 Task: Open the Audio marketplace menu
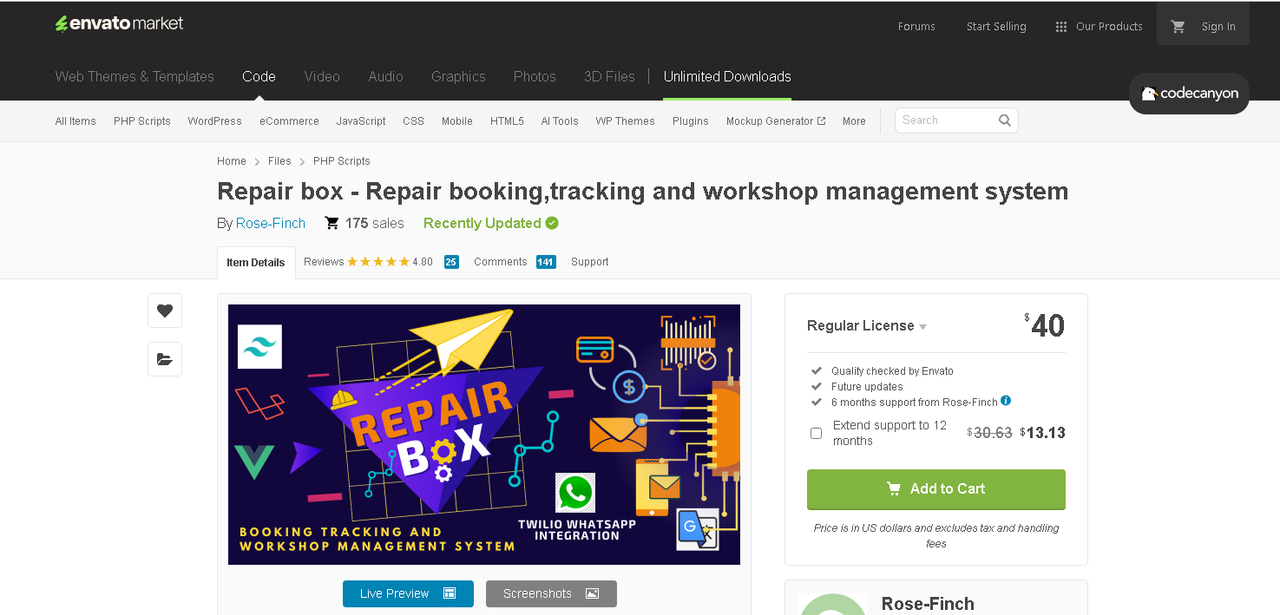click(386, 76)
